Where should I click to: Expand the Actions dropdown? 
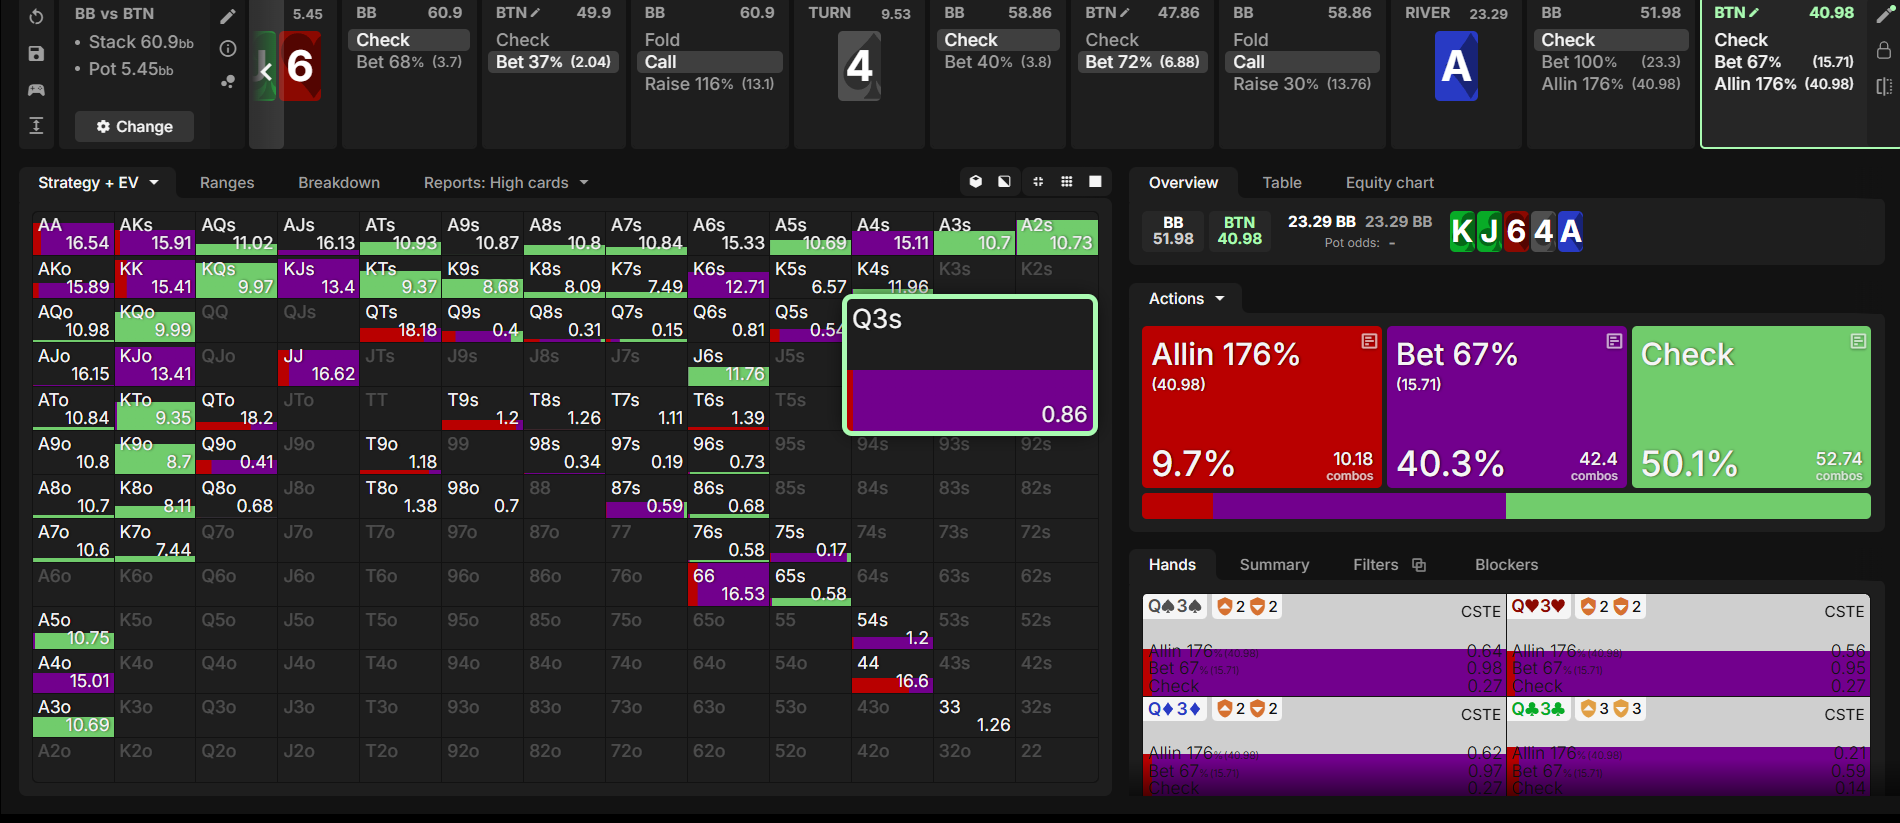[x=1186, y=298]
